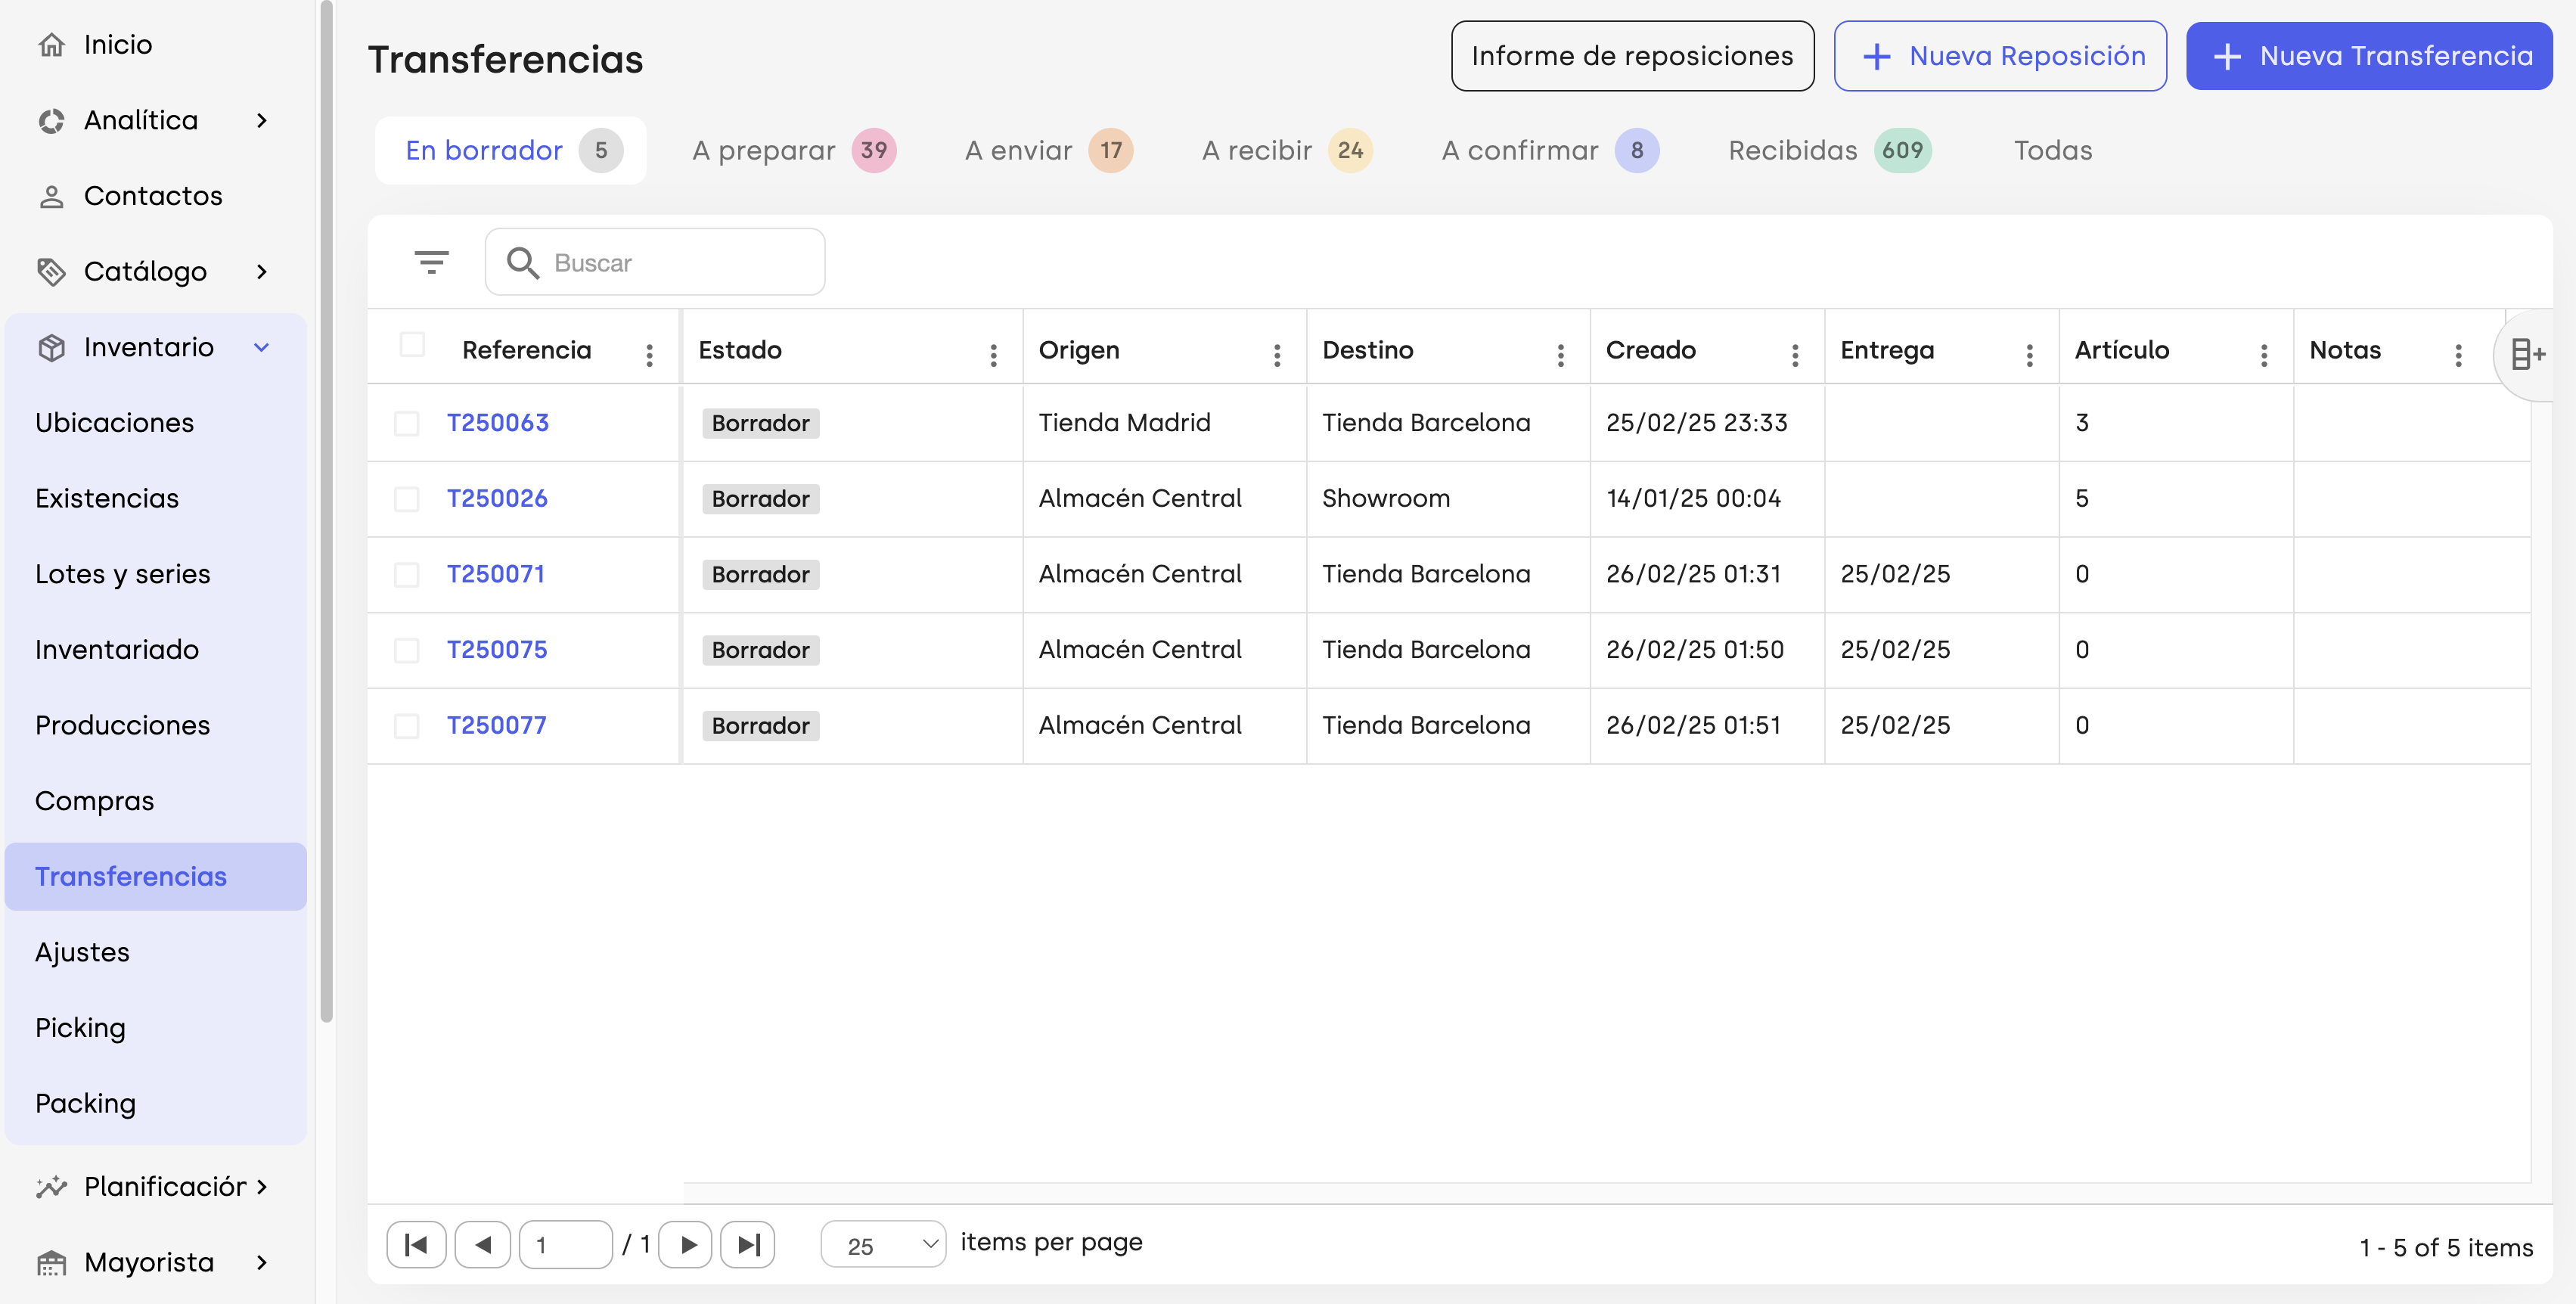Screen dimensions: 2576x1304
Task: Open Referencia column options menu
Action: 650,355
